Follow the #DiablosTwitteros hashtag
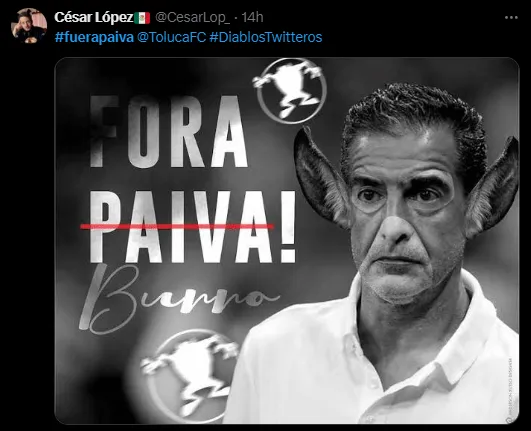531x431 pixels. (266, 37)
